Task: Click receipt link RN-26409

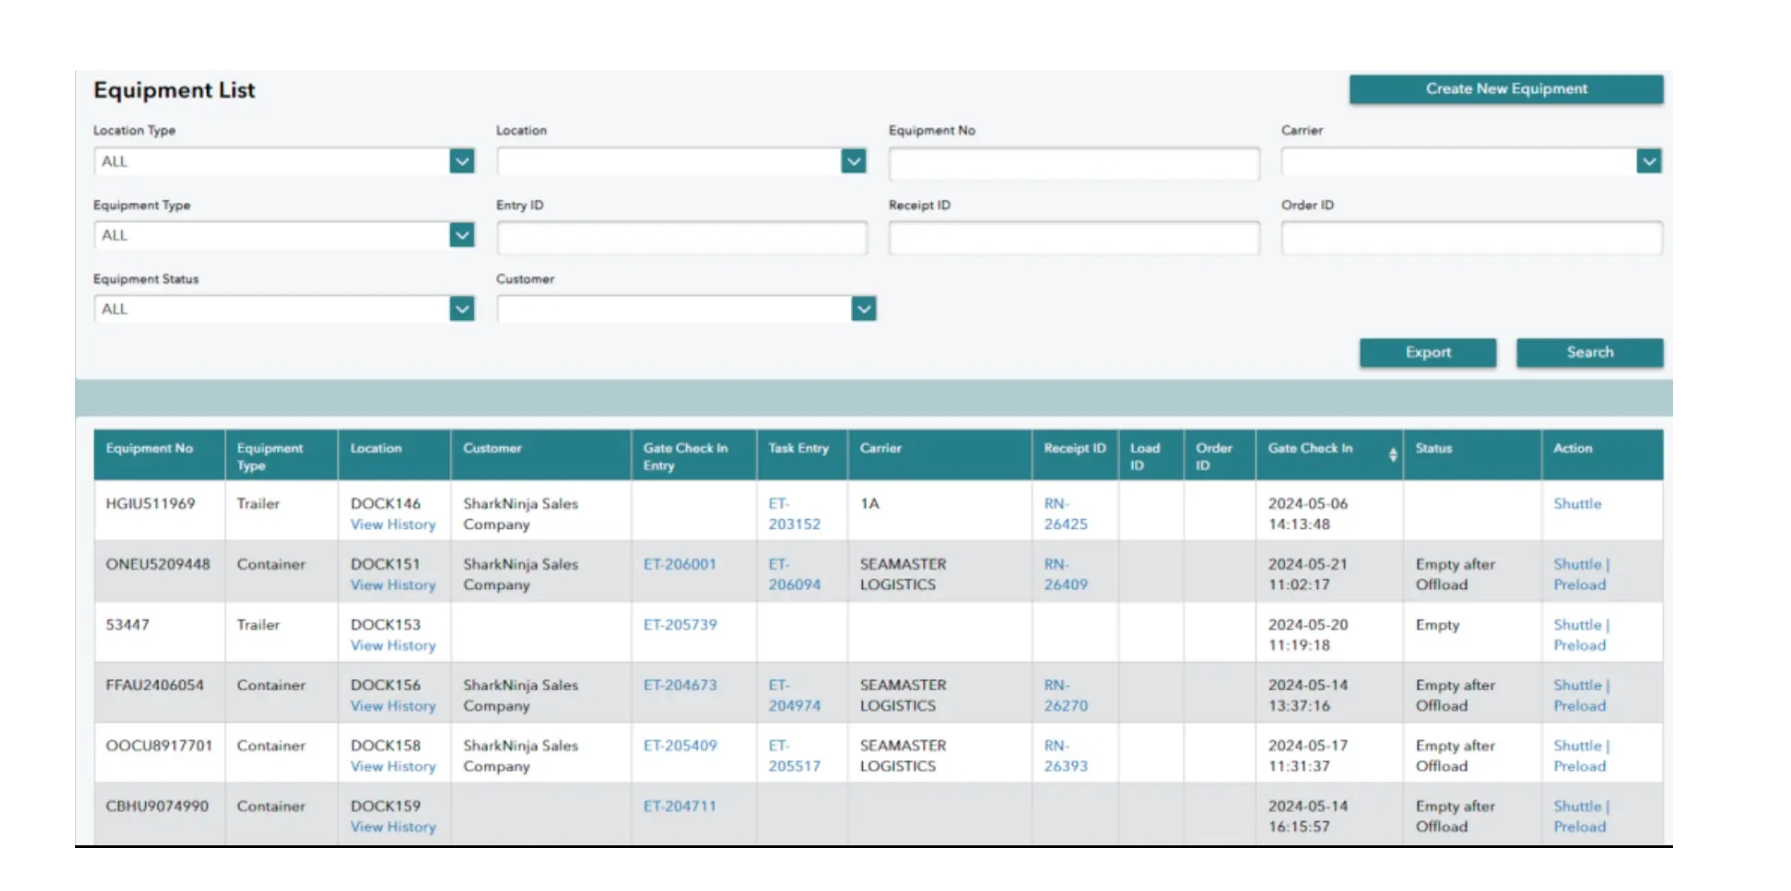Action: tap(1066, 575)
